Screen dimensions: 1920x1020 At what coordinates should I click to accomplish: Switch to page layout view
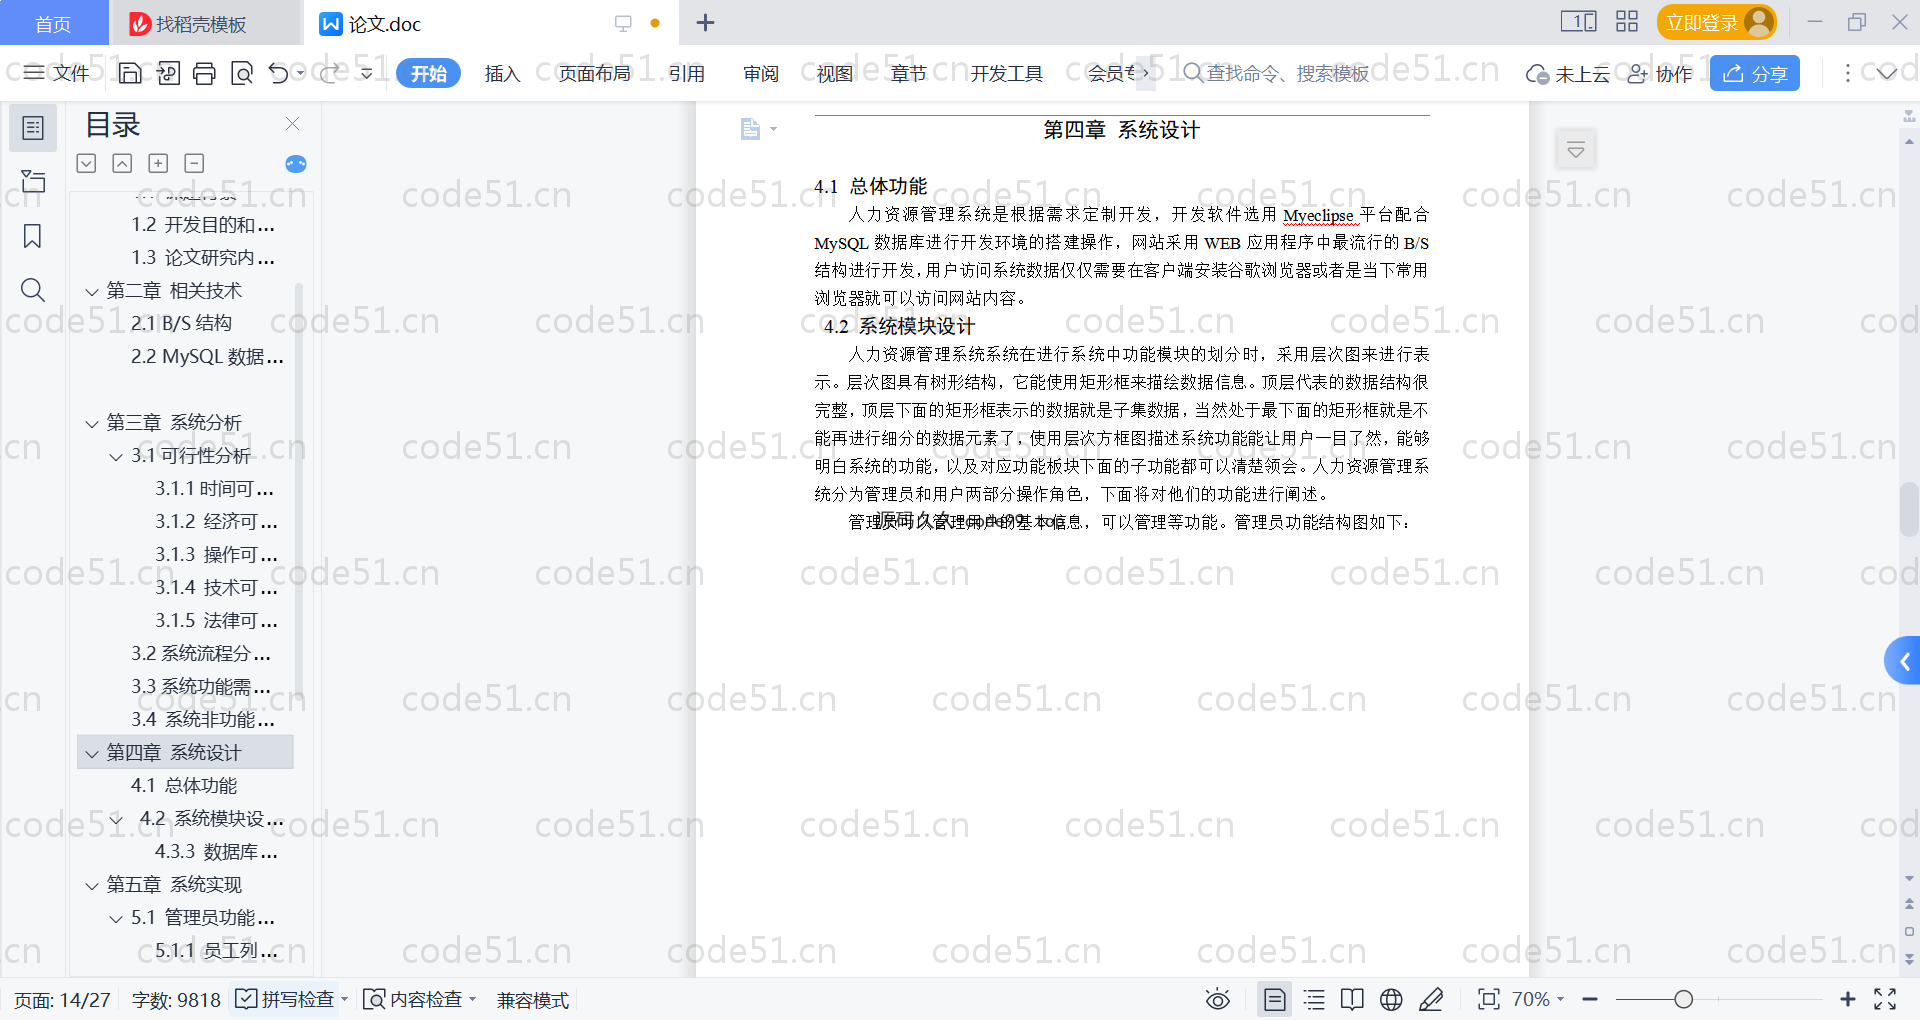[1275, 999]
